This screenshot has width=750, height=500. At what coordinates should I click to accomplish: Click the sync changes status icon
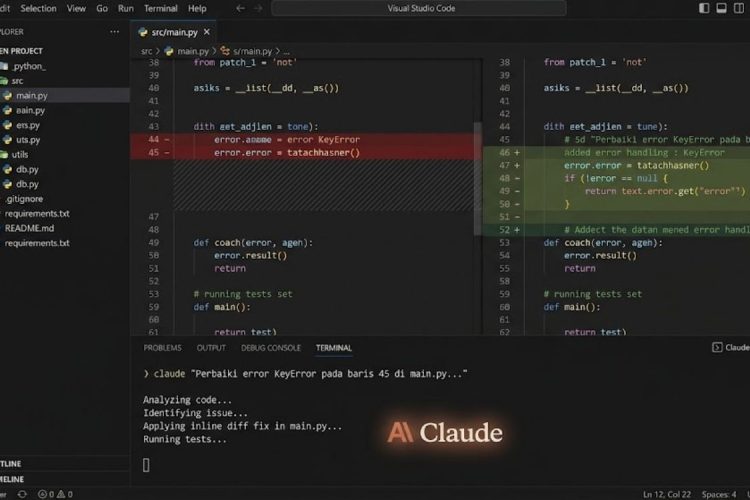tap(22, 494)
